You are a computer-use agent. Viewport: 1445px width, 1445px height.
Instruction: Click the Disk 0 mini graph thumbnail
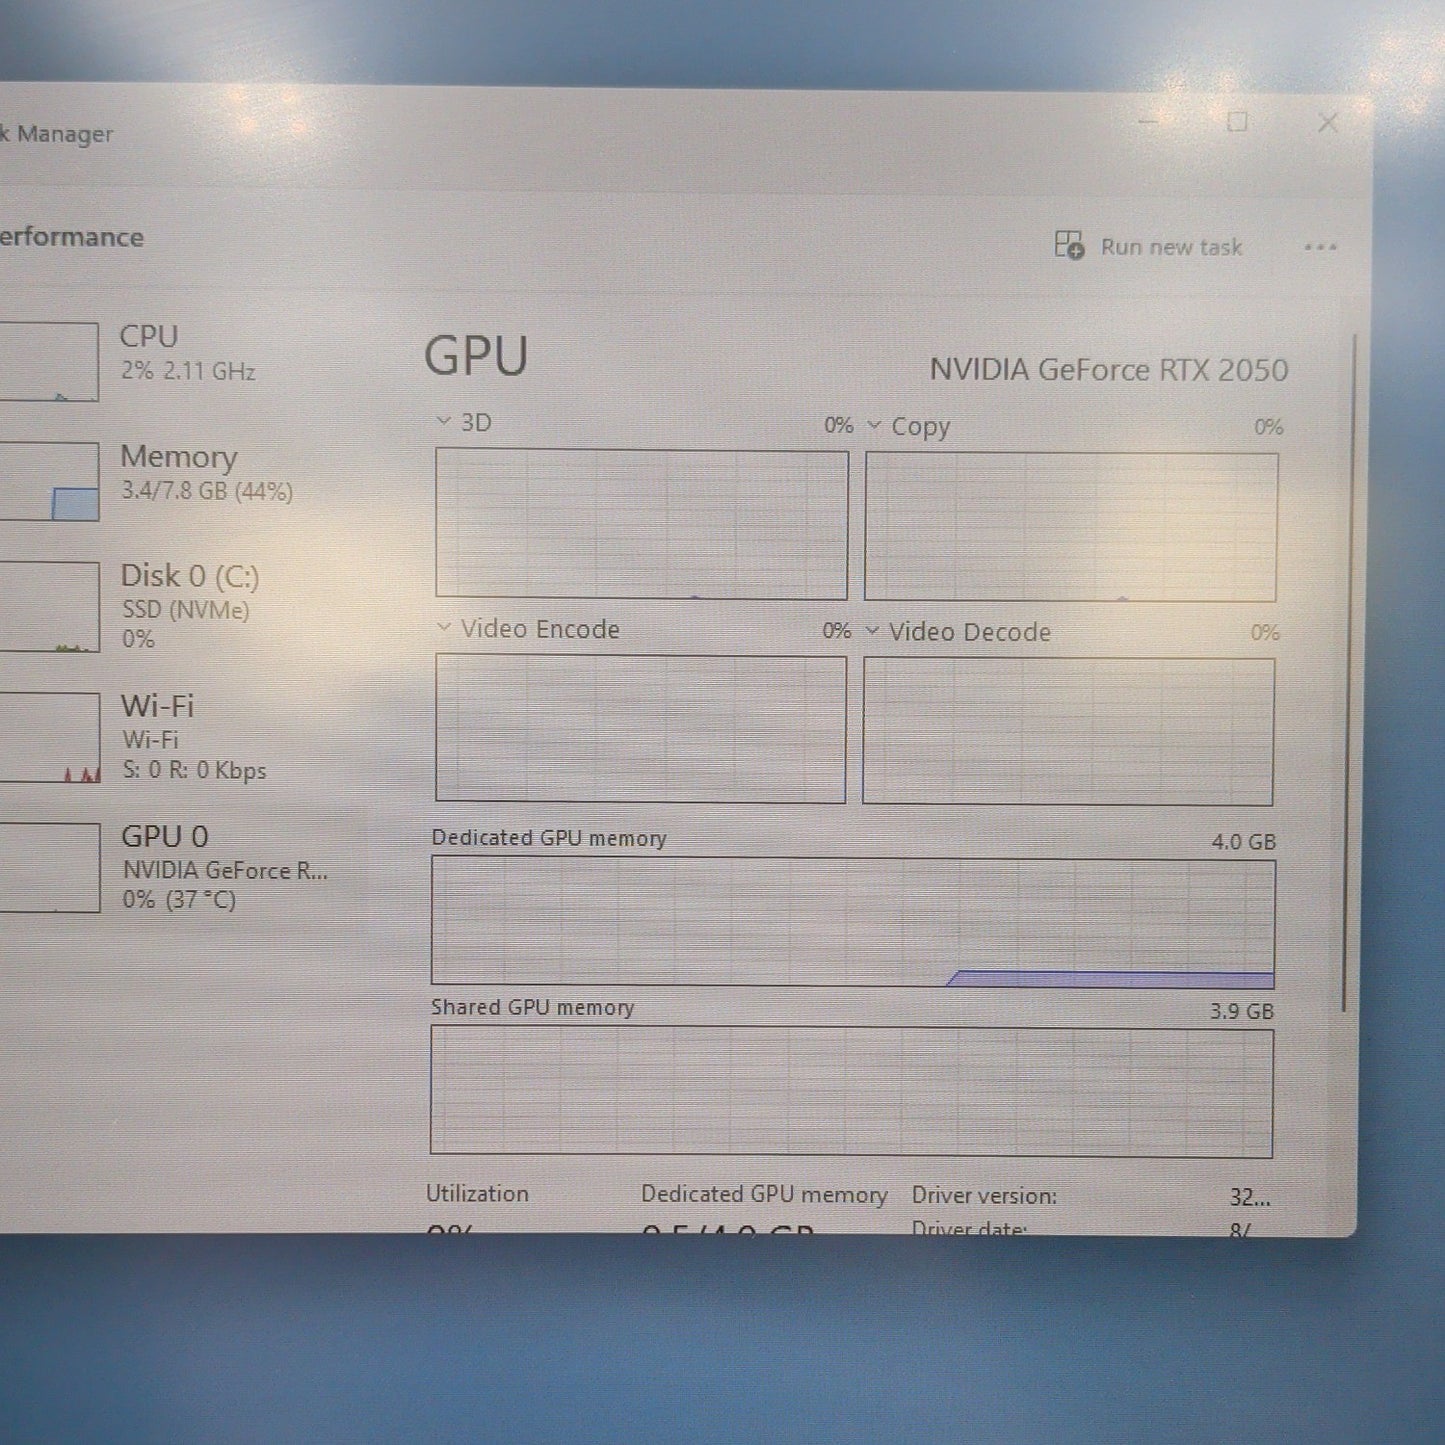tap(48, 606)
